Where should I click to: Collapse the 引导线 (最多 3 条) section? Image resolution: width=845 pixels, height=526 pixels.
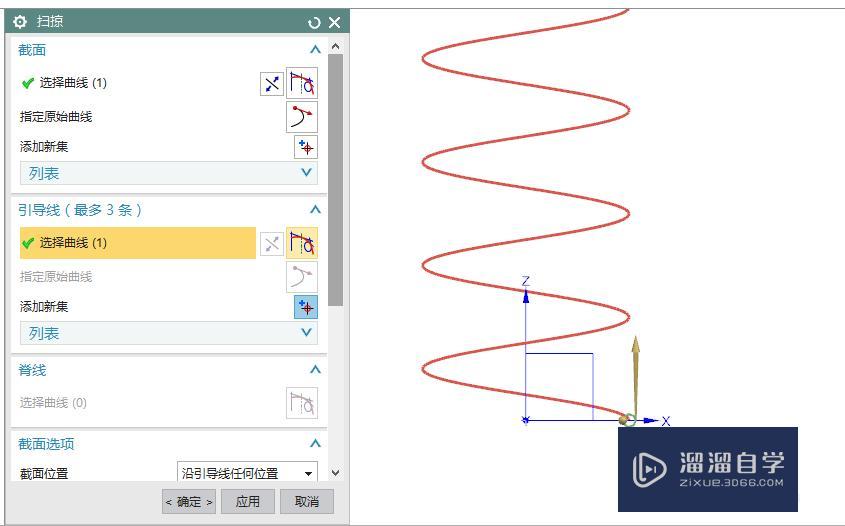point(315,210)
